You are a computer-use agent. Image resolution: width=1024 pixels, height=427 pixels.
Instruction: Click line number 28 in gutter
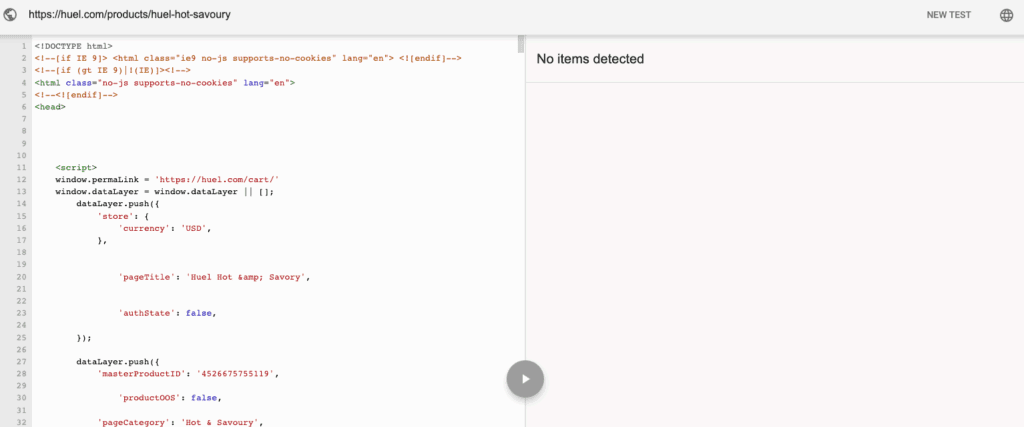[x=22, y=374]
